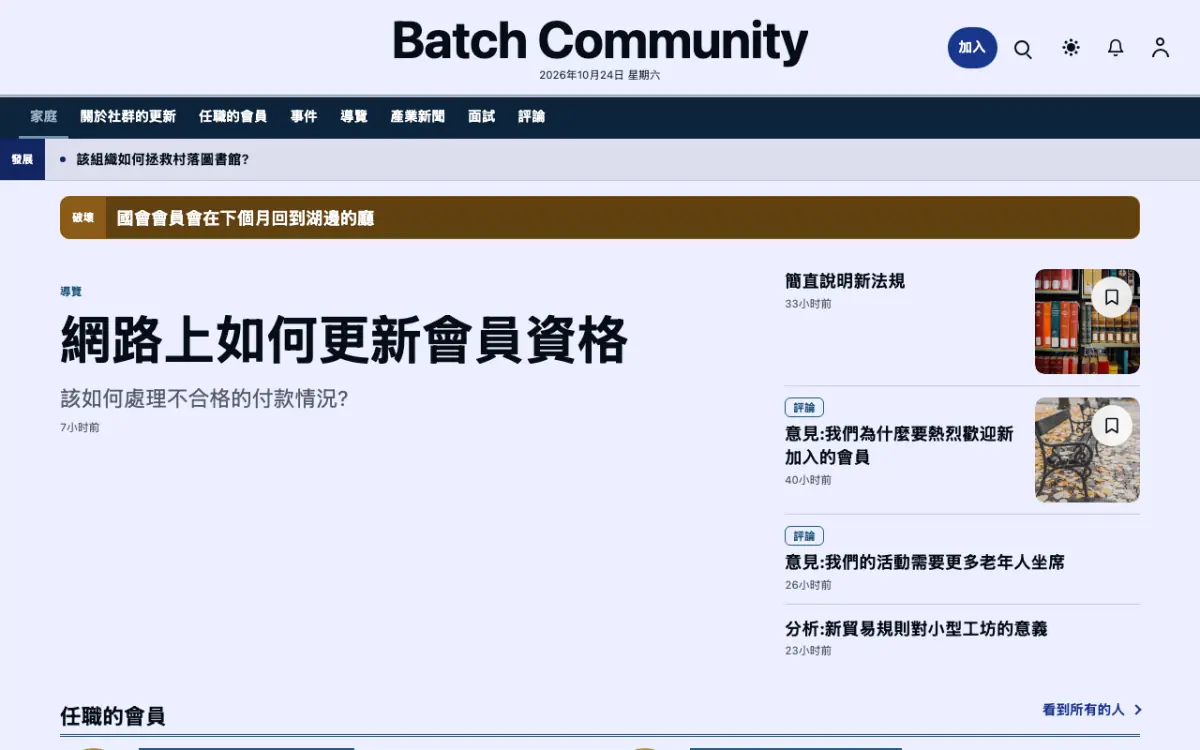Bookmark the 簡直說明新法規 article
Screen dimensions: 1200x750
[1111, 297]
